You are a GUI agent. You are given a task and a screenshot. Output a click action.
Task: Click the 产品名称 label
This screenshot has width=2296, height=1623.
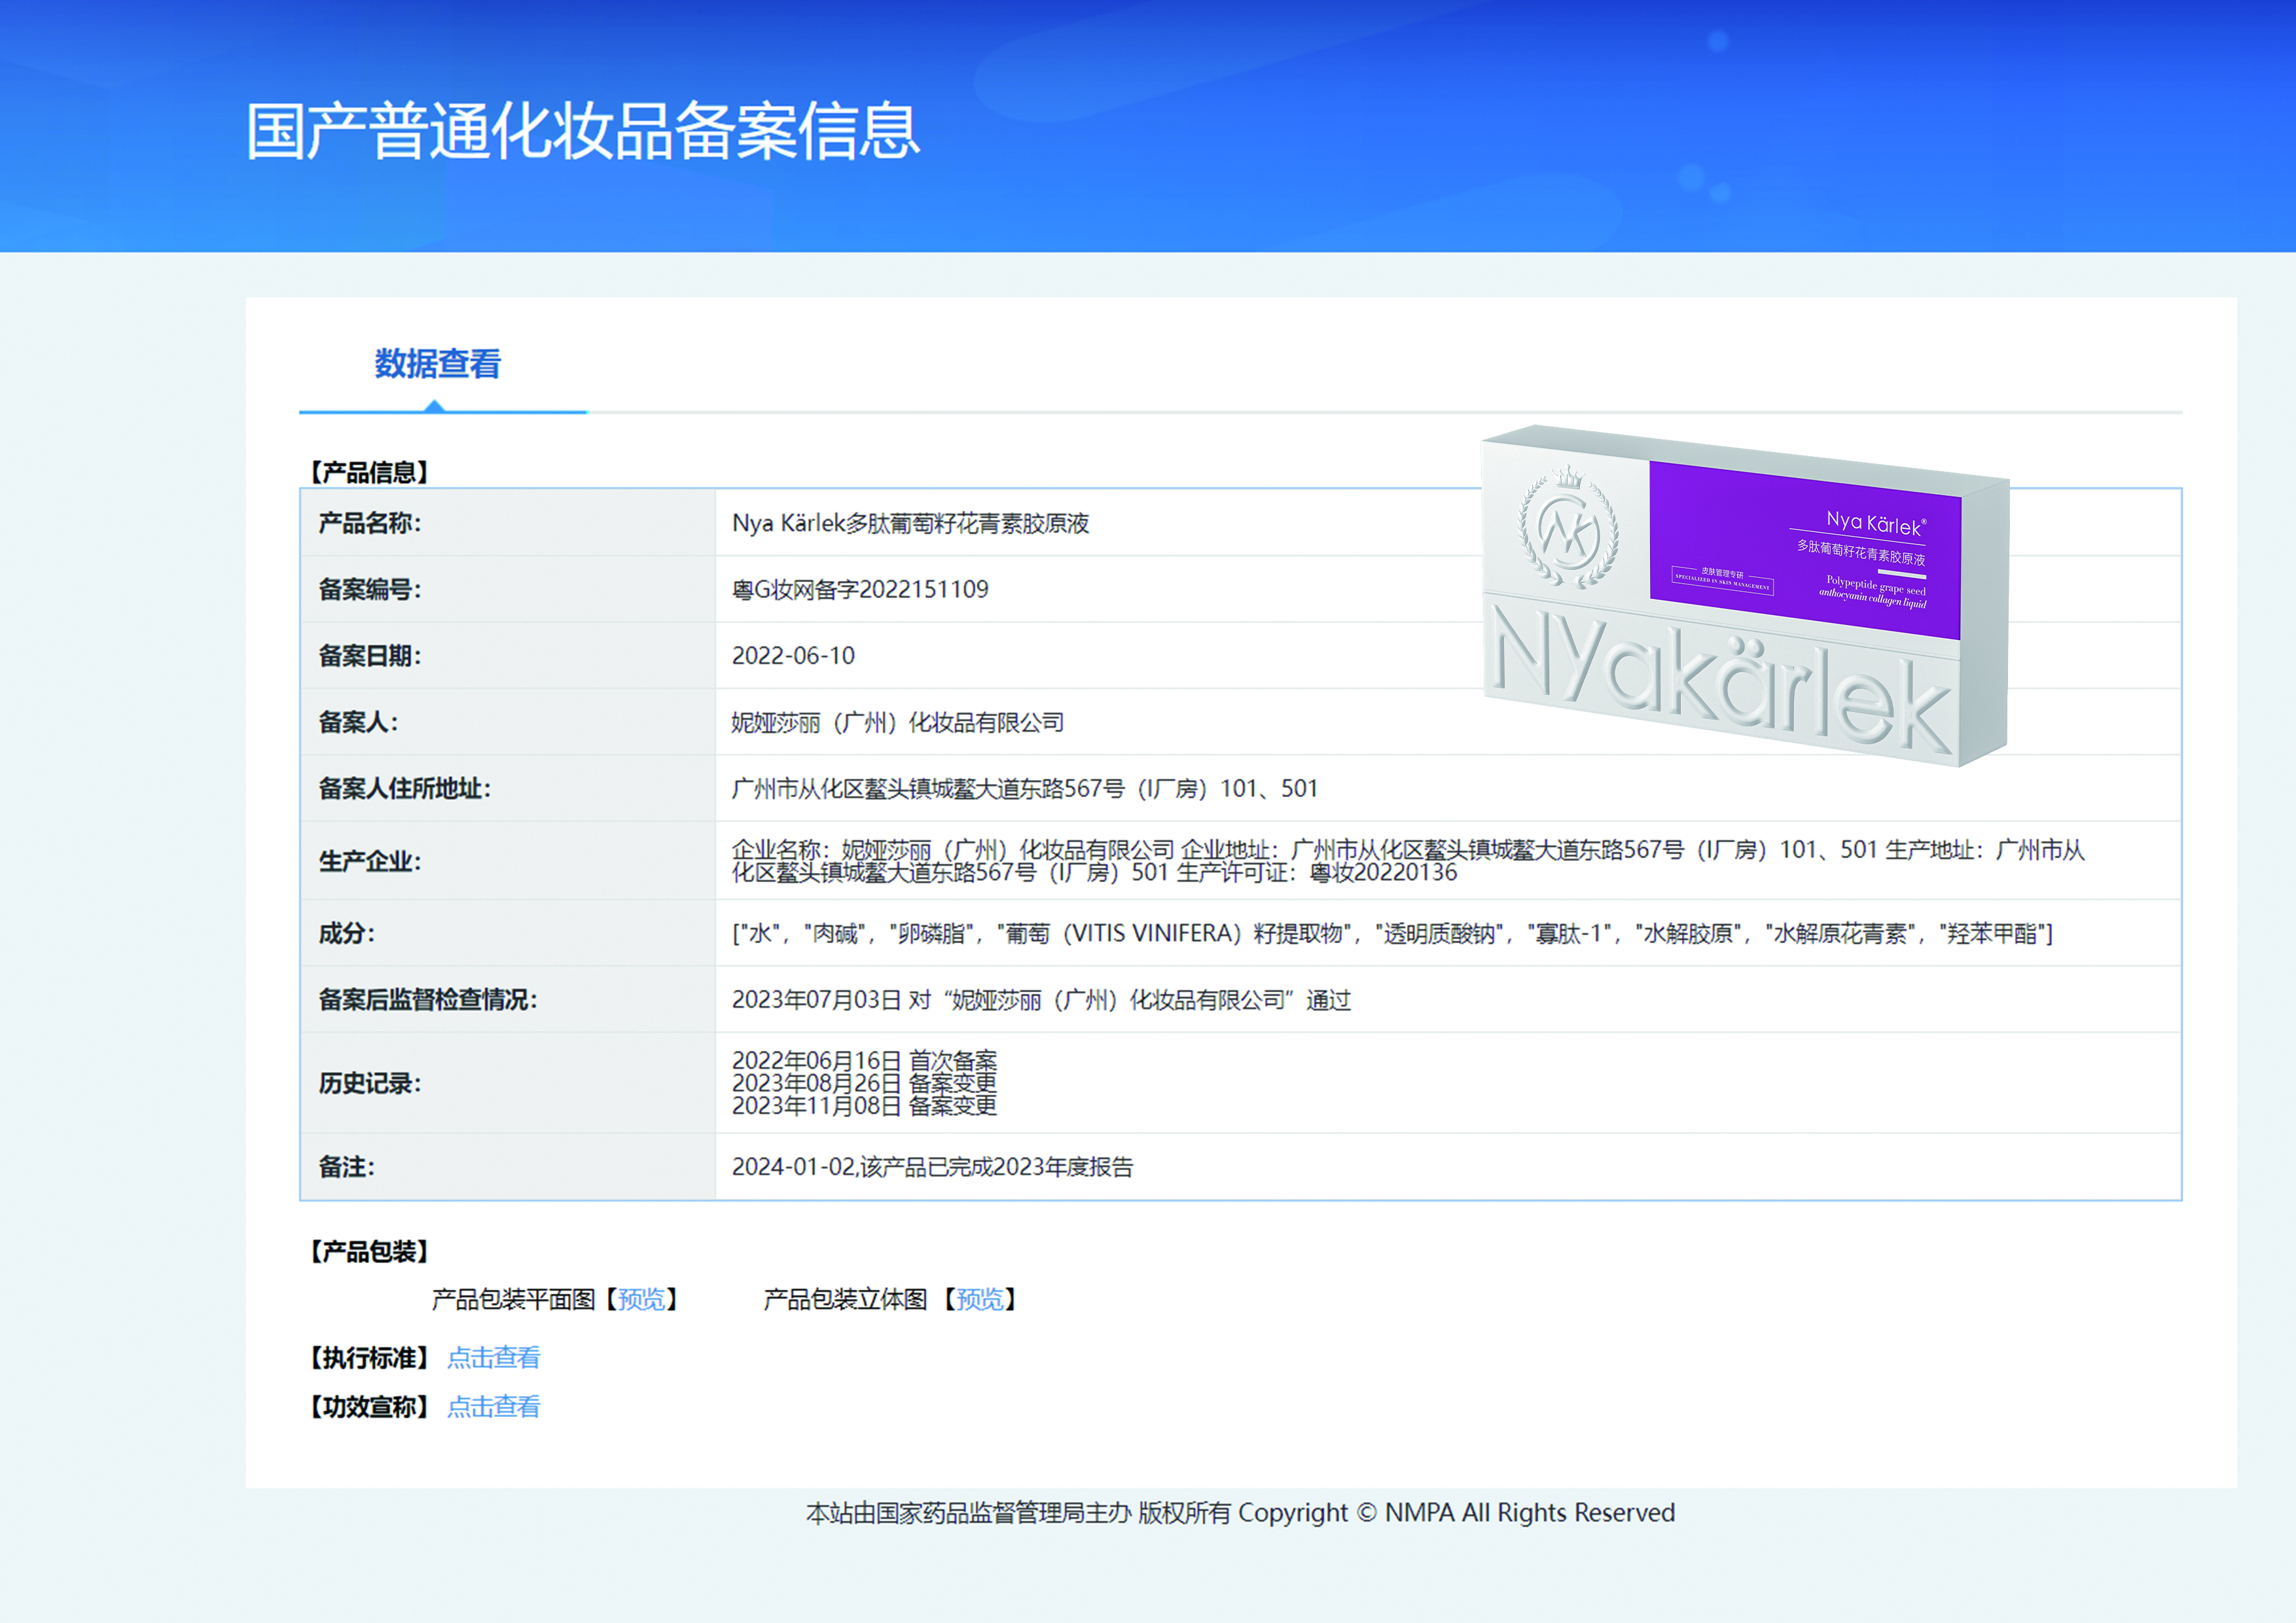click(x=369, y=523)
